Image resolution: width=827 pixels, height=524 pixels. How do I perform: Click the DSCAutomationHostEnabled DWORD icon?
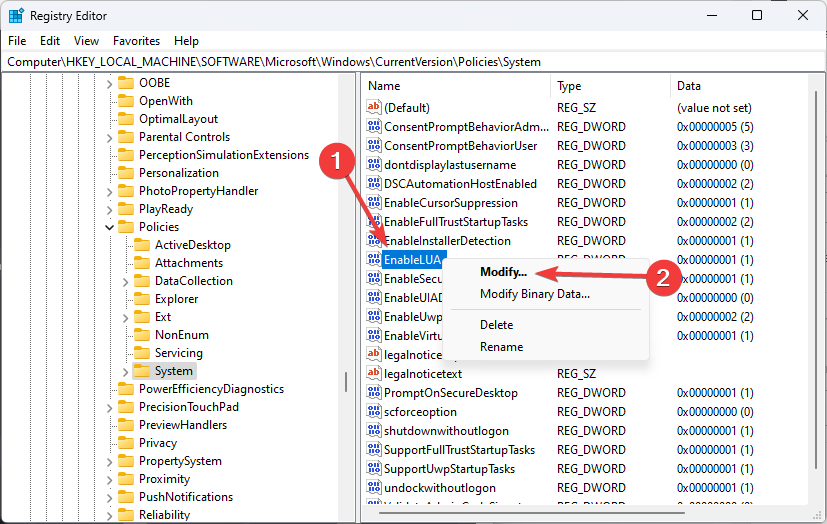click(x=373, y=183)
